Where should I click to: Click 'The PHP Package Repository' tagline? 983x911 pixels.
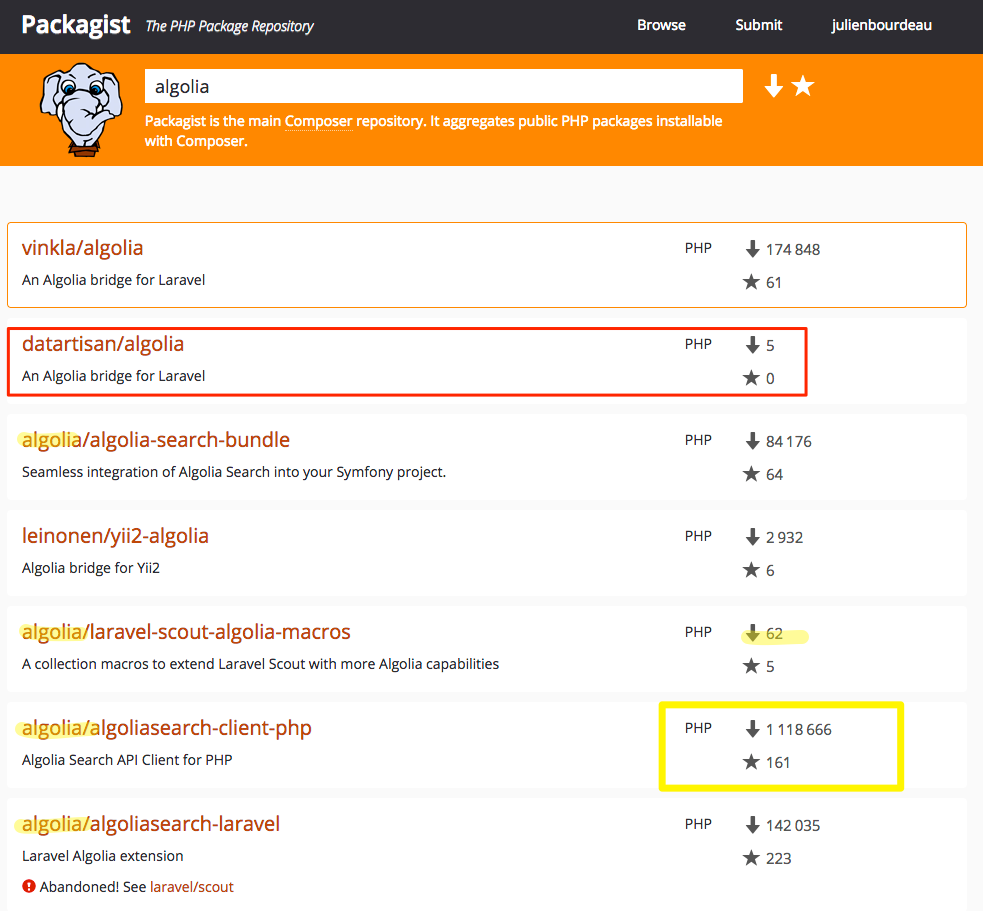(229, 26)
